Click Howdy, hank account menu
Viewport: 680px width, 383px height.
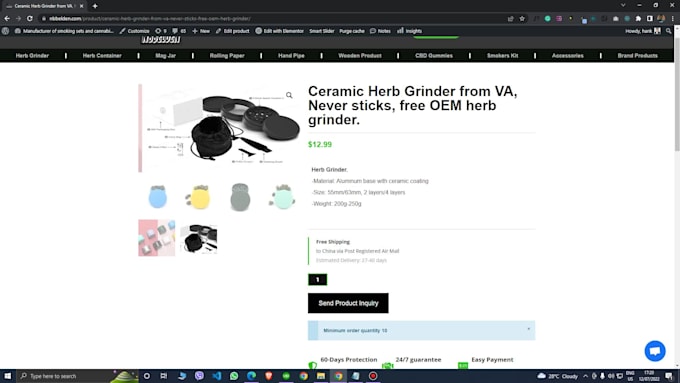(x=643, y=31)
